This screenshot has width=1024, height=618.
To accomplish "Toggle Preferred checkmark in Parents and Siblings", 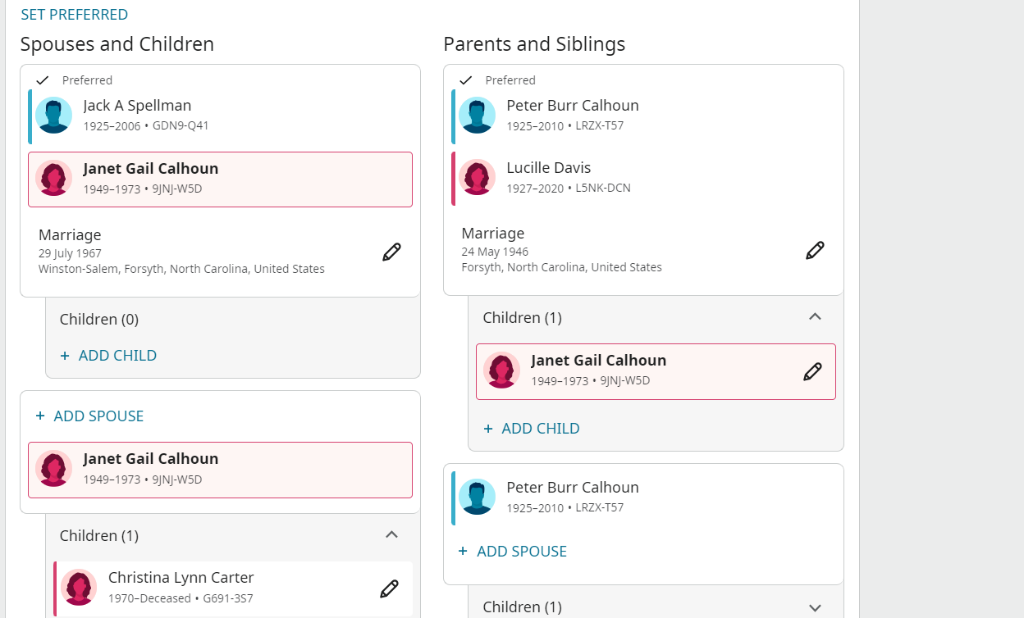I will pos(465,80).
